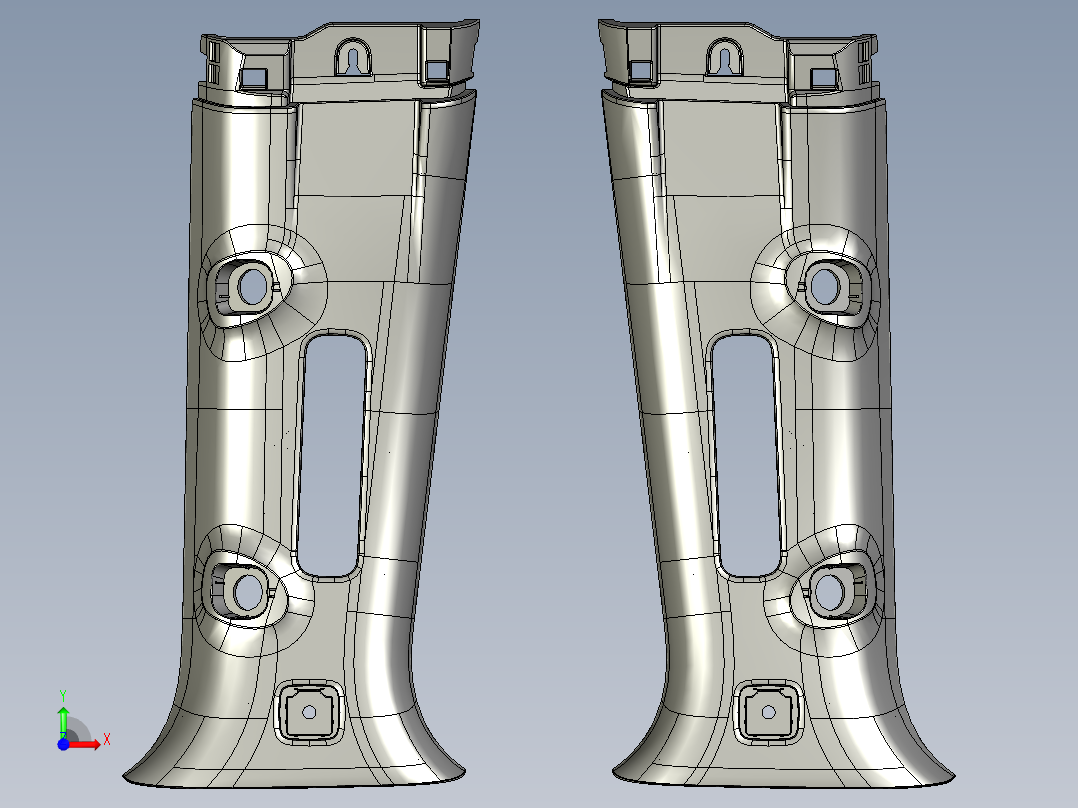Pick the keyhole slot on right part top
Viewport: 1078px width, 808px height.
coord(725,60)
